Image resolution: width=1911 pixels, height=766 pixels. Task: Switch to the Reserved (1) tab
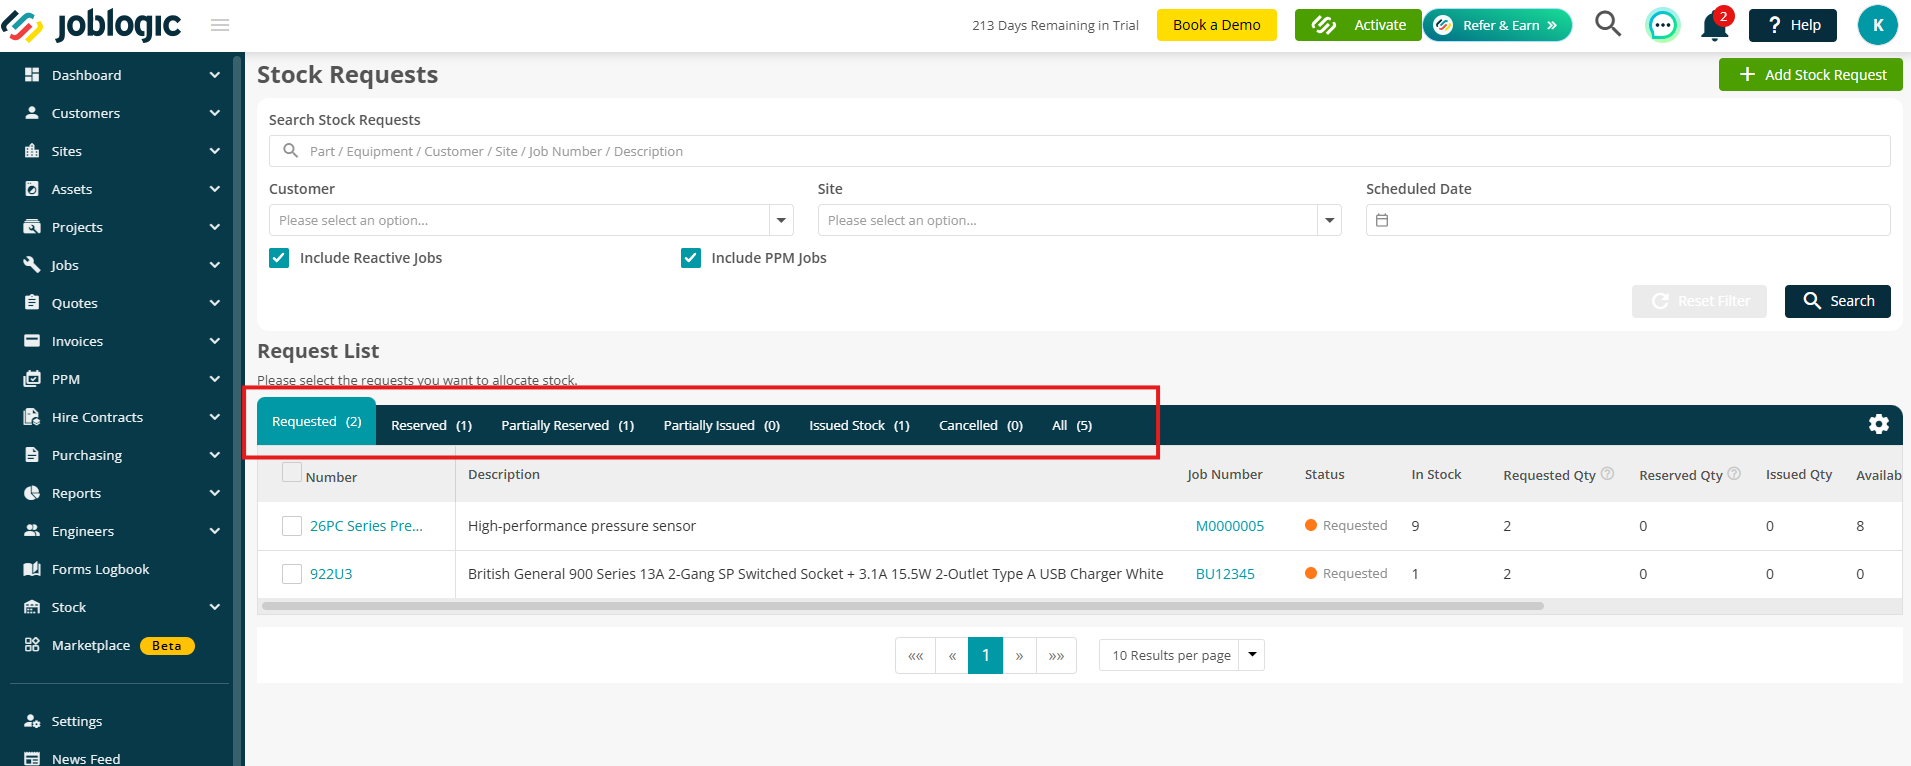[431, 425]
